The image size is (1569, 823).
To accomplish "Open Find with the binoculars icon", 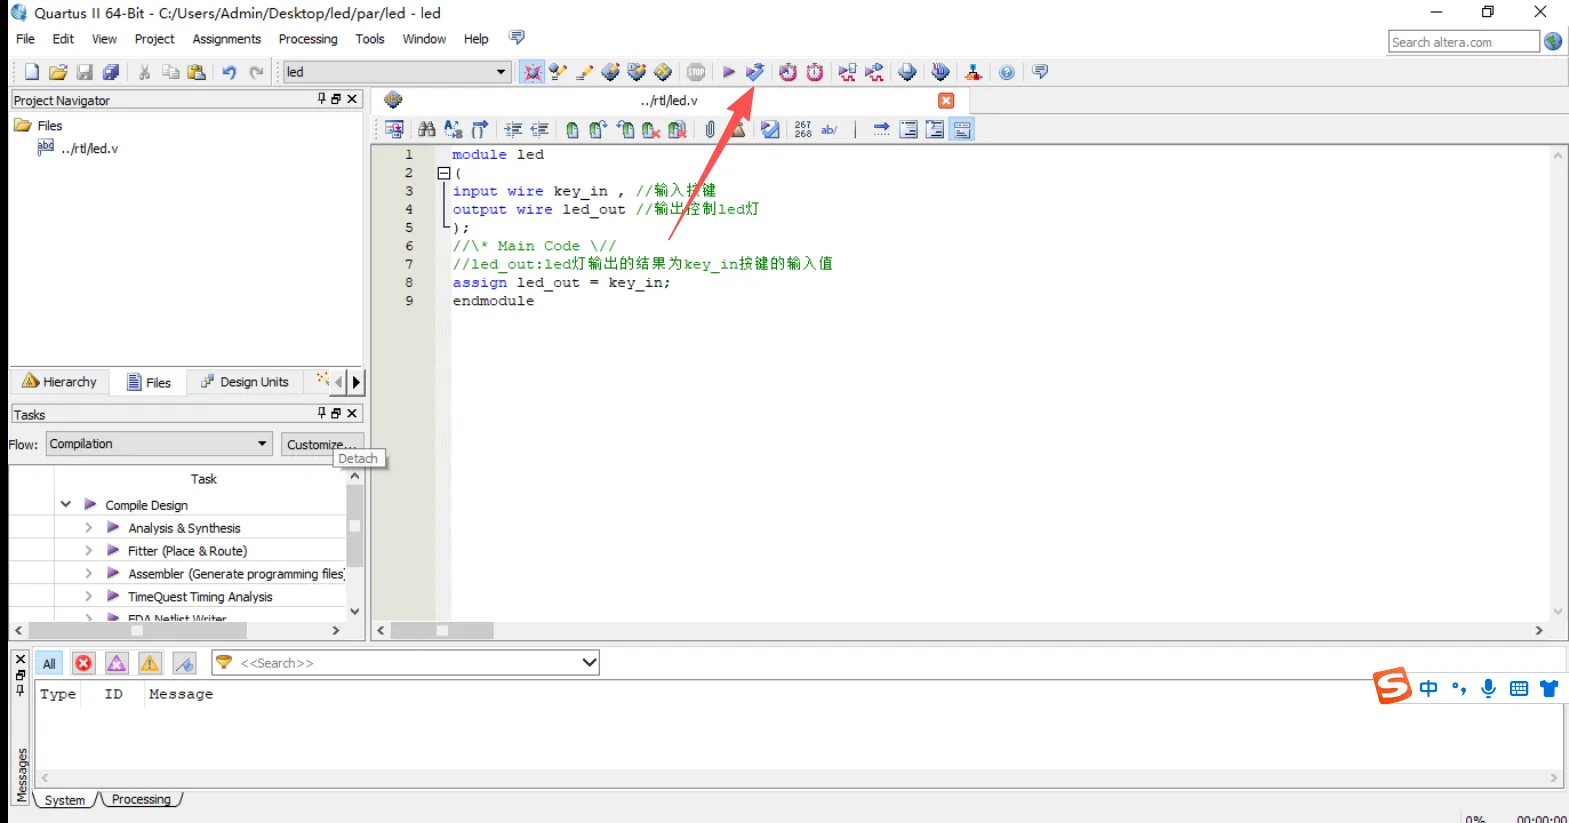I will pyautogui.click(x=427, y=129).
